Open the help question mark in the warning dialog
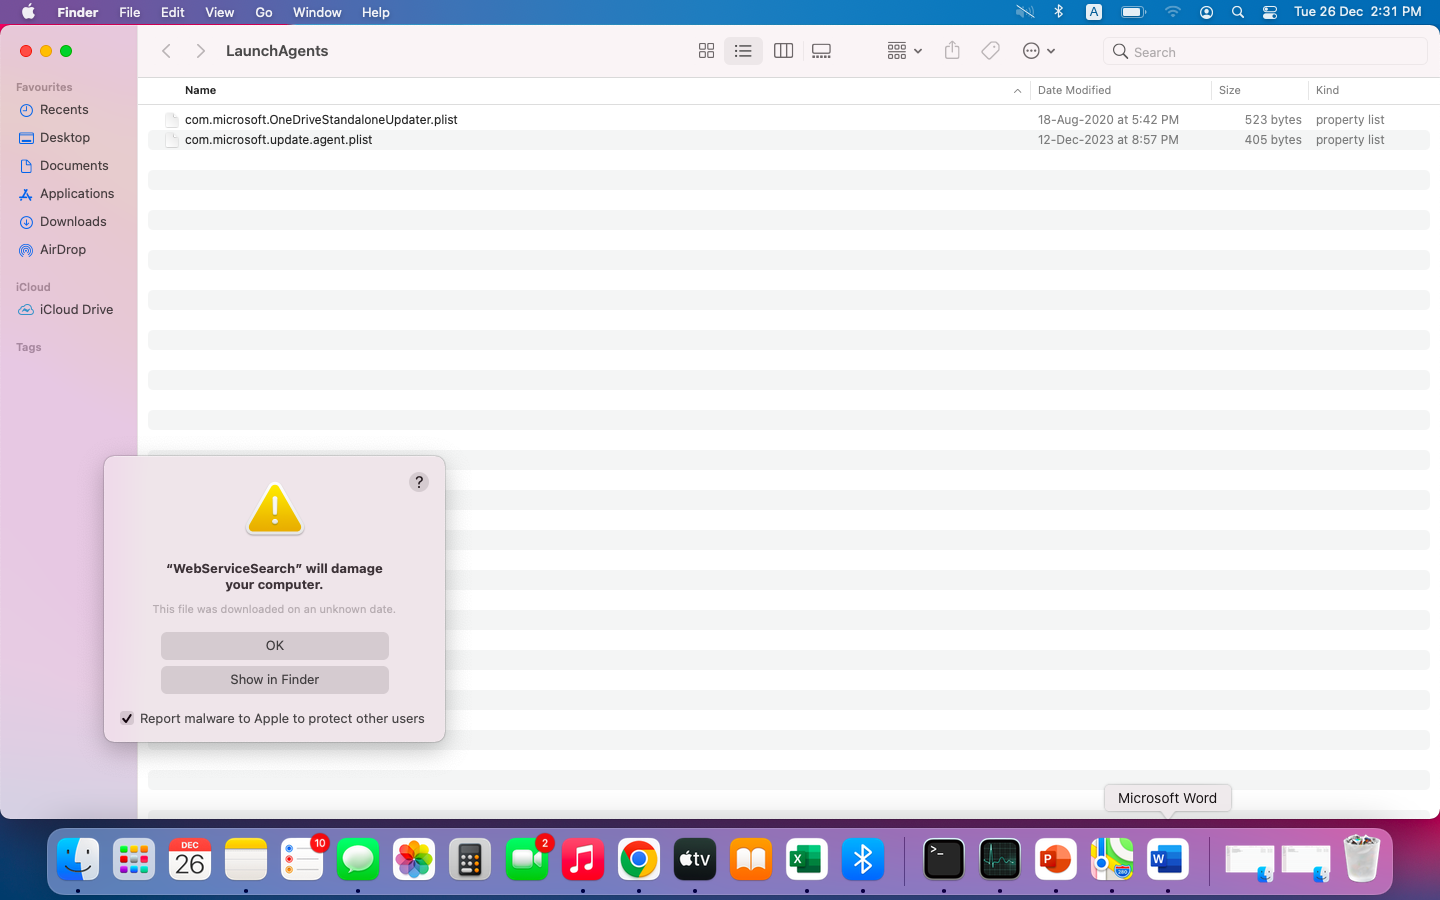Image resolution: width=1440 pixels, height=900 pixels. (418, 481)
